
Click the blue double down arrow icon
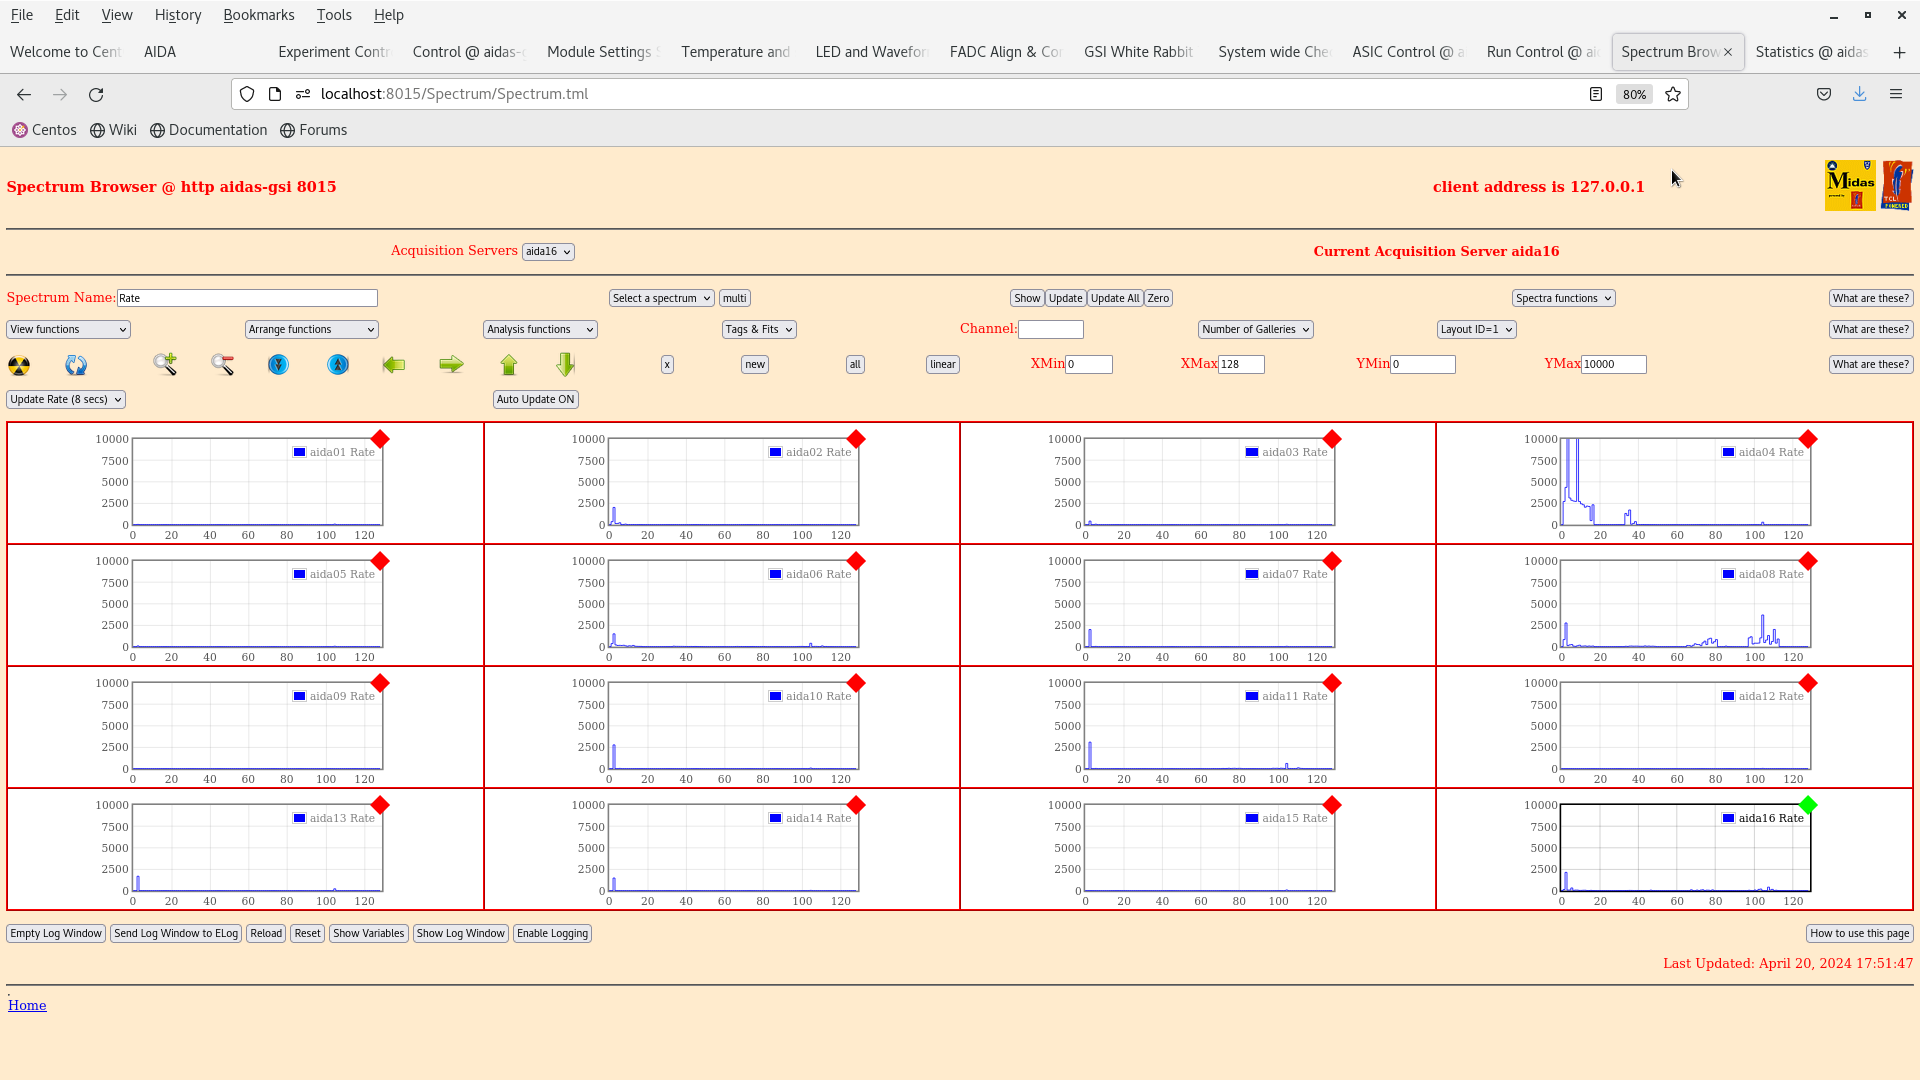click(x=279, y=365)
